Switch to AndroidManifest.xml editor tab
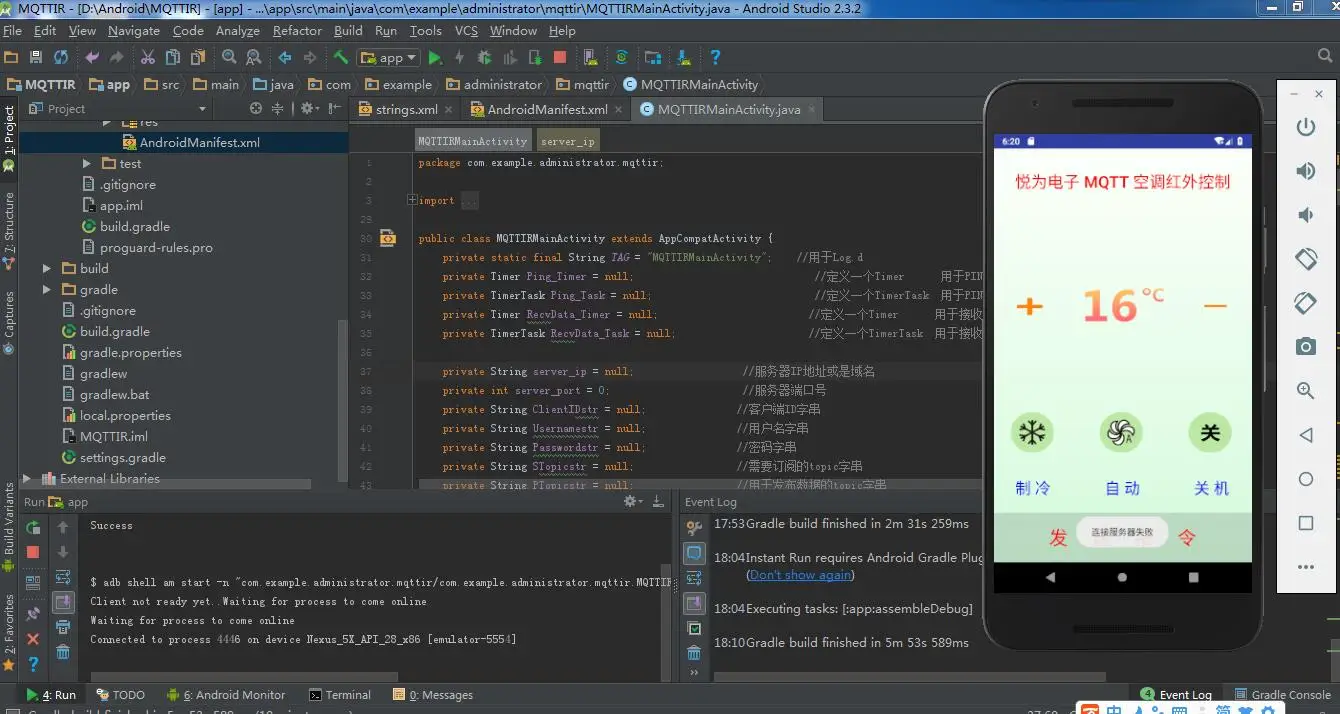 (x=545, y=109)
